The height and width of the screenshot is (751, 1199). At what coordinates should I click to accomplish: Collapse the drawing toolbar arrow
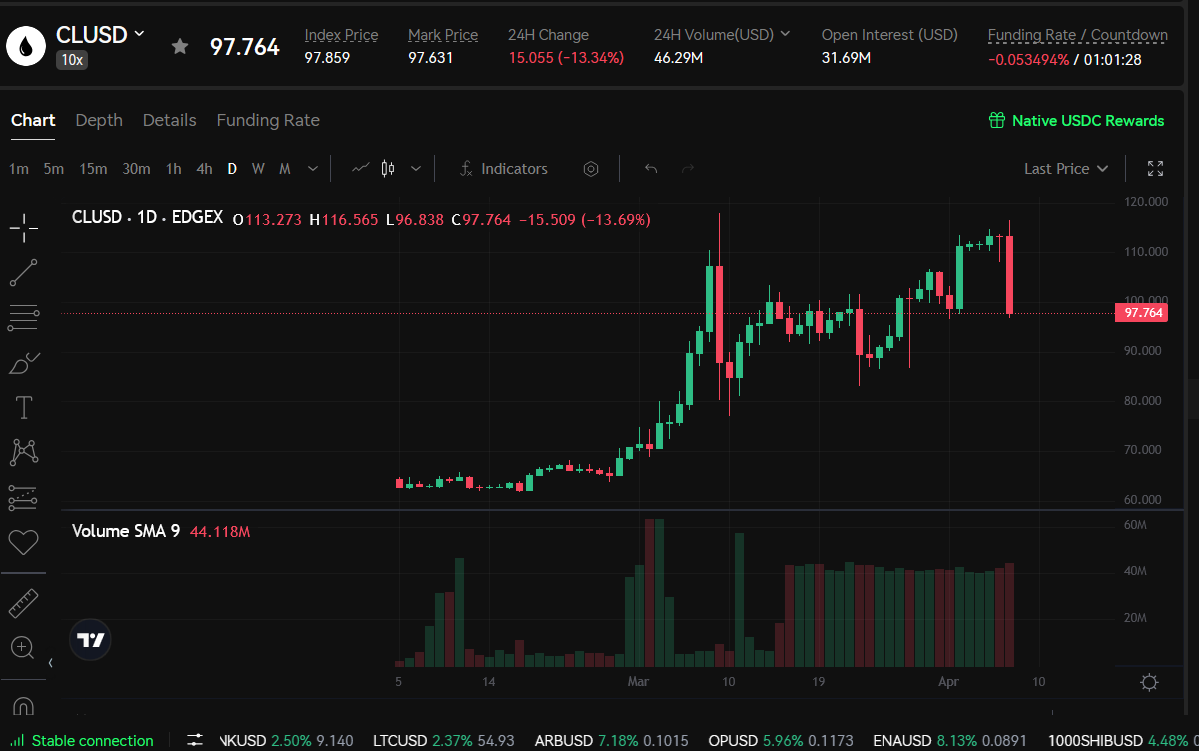tap(50, 663)
